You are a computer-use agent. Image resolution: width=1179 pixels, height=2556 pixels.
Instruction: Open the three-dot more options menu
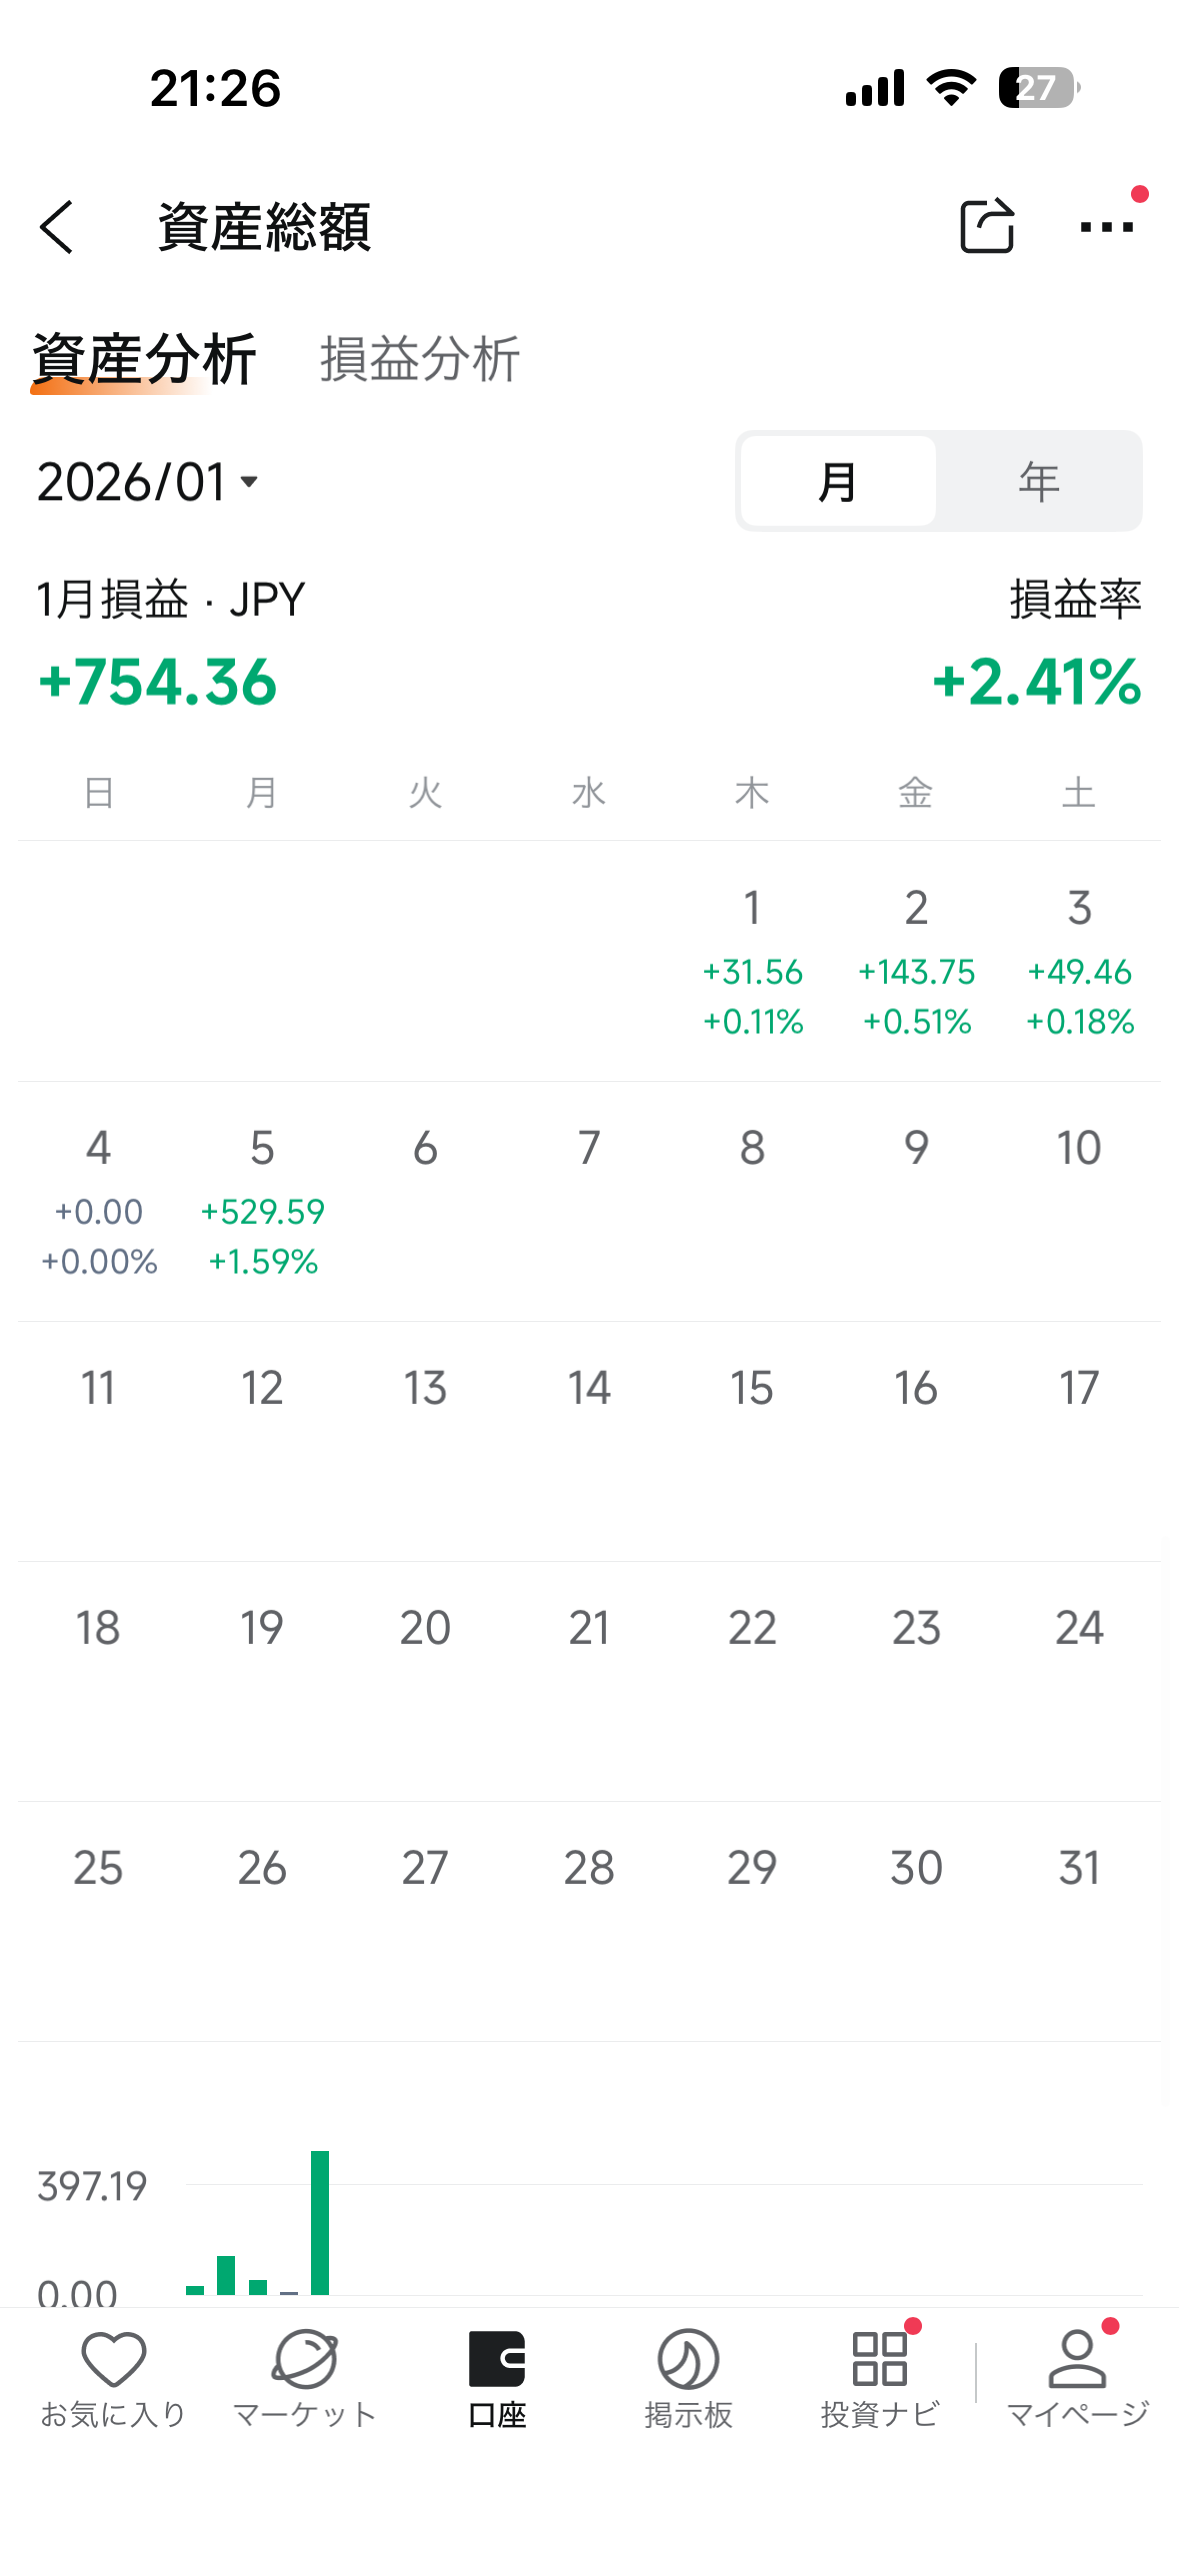tap(1106, 227)
